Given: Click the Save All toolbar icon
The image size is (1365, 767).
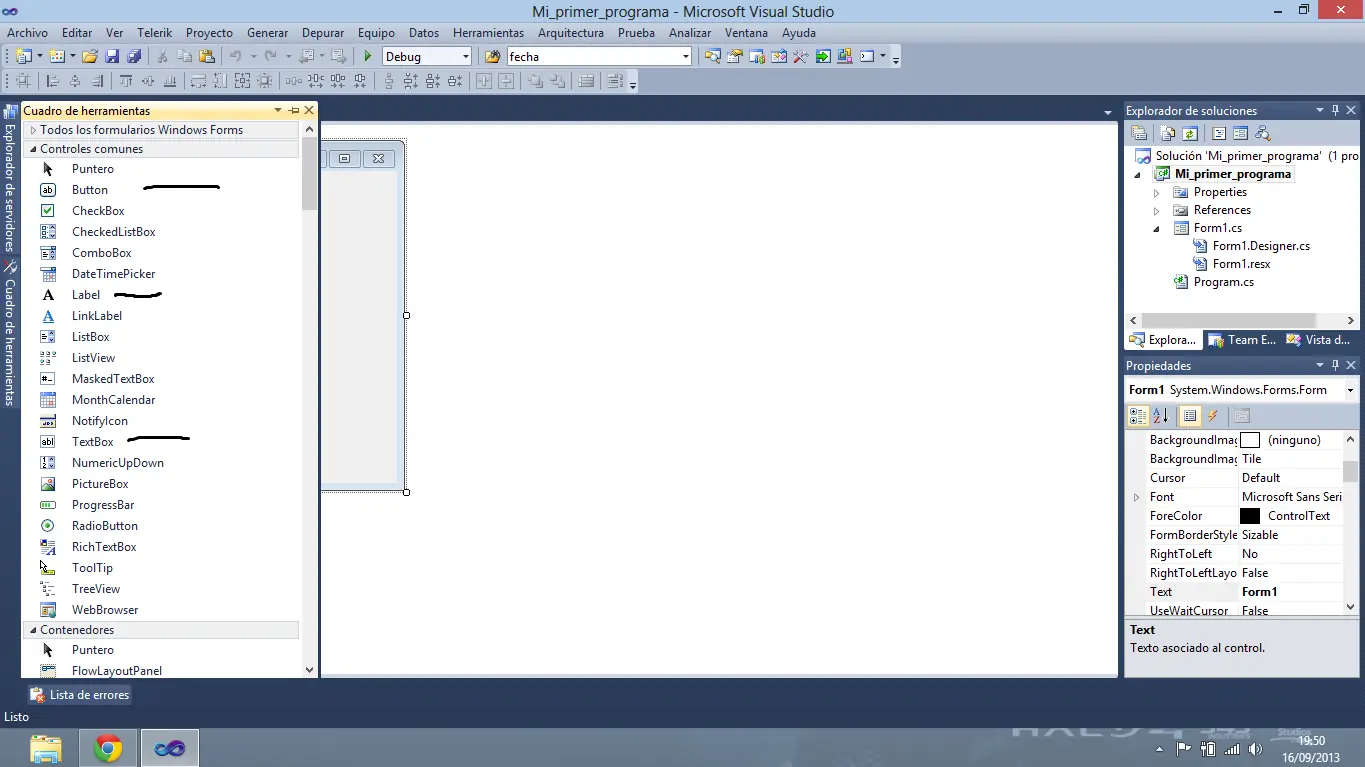Looking at the screenshot, I should pyautogui.click(x=133, y=57).
